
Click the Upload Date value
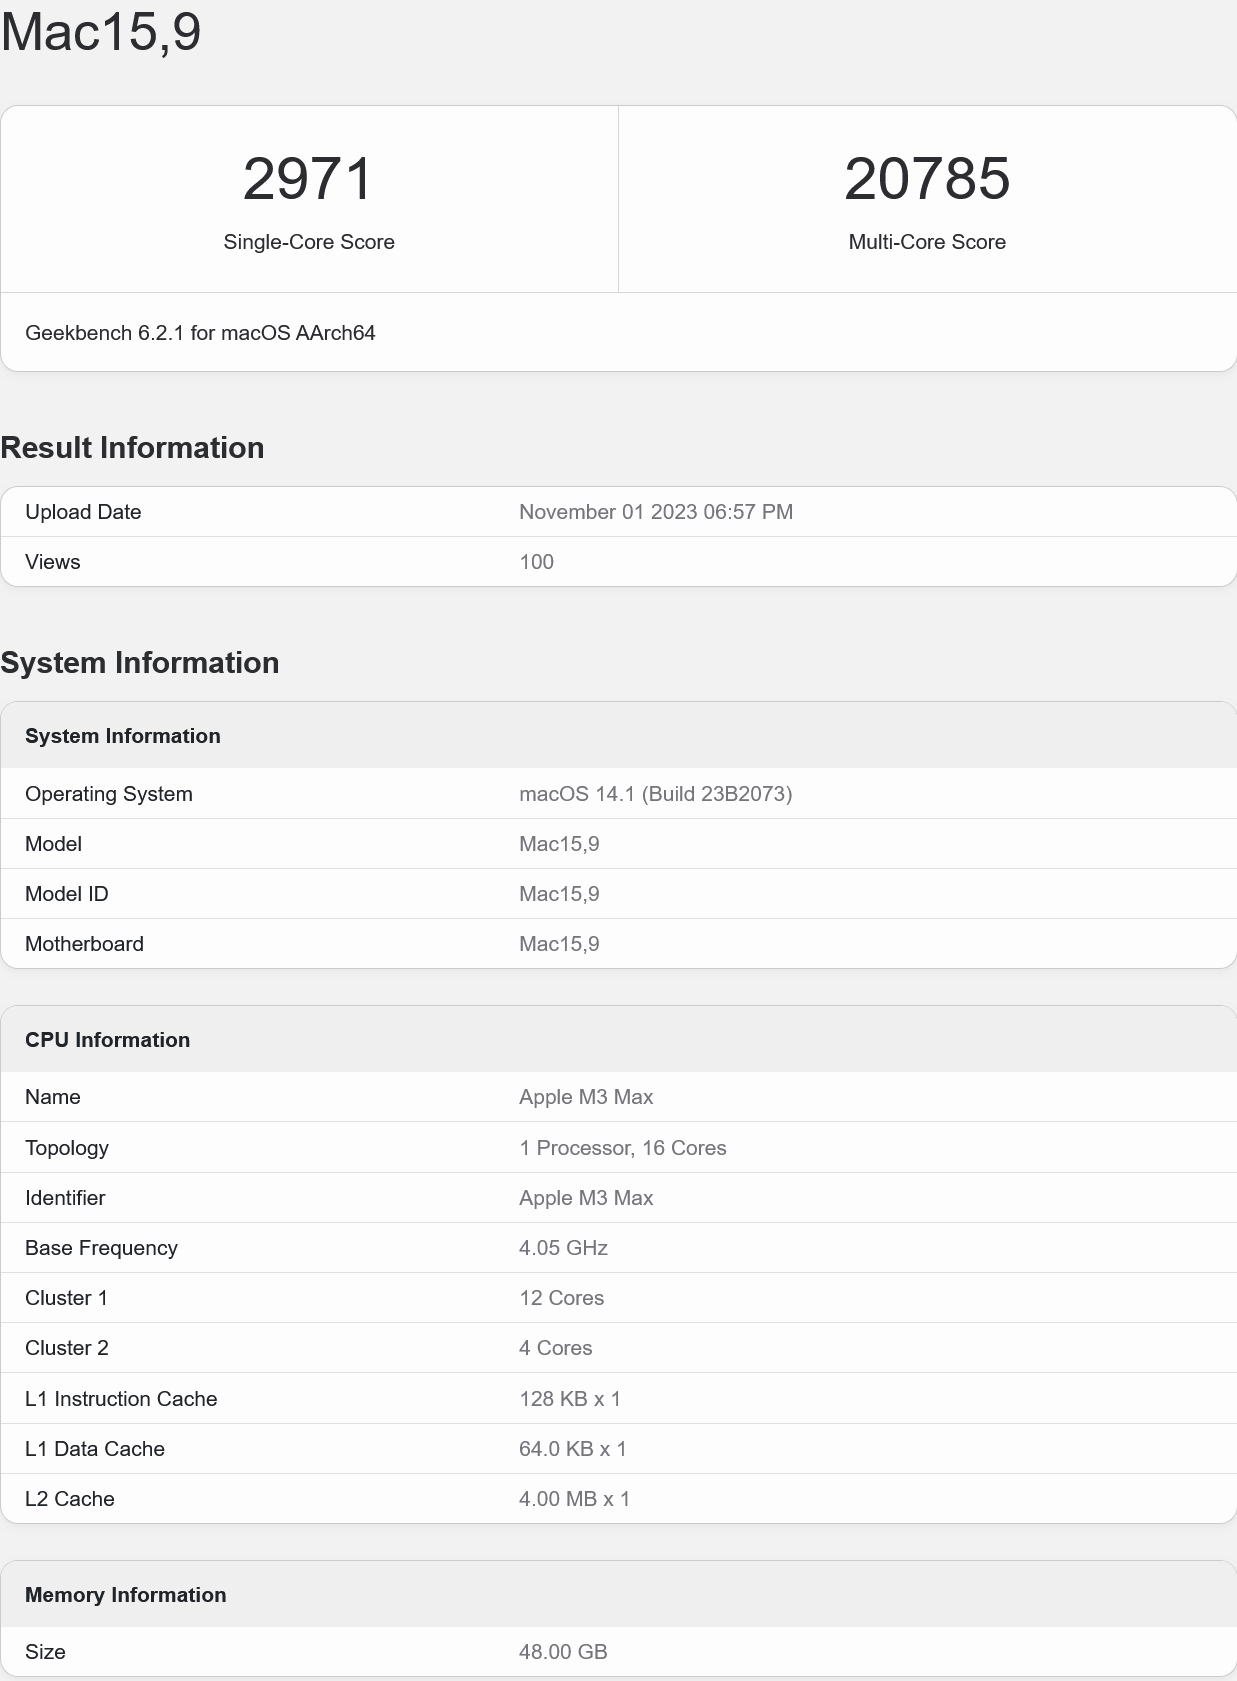point(655,512)
